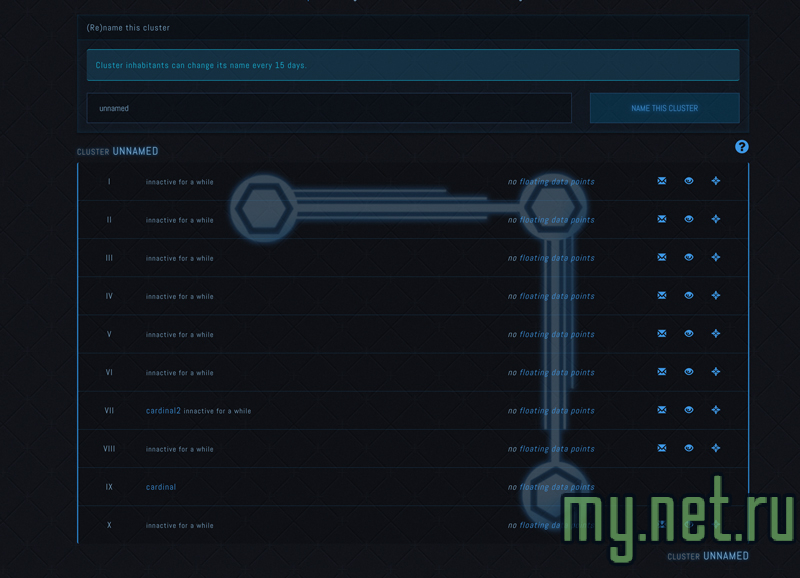Screen dimensions: 800x578
Task: Click the eye icon in row III
Action: [x=689, y=258]
